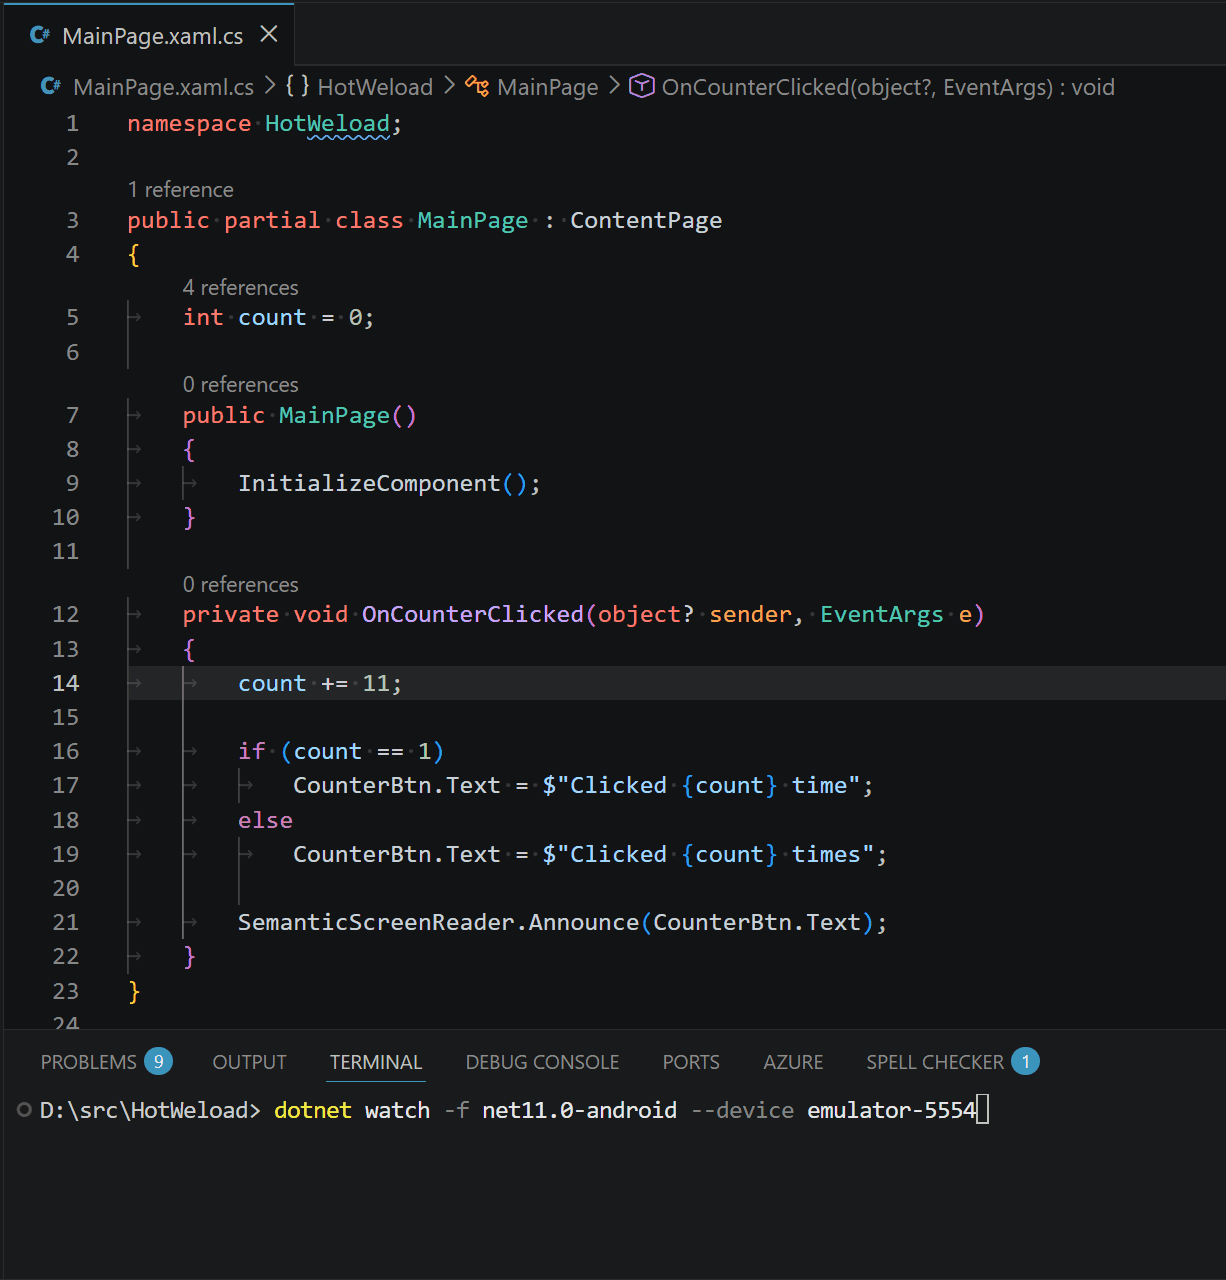Click '--device' option in terminal command
This screenshot has height=1280, width=1226.
pyautogui.click(x=742, y=1110)
